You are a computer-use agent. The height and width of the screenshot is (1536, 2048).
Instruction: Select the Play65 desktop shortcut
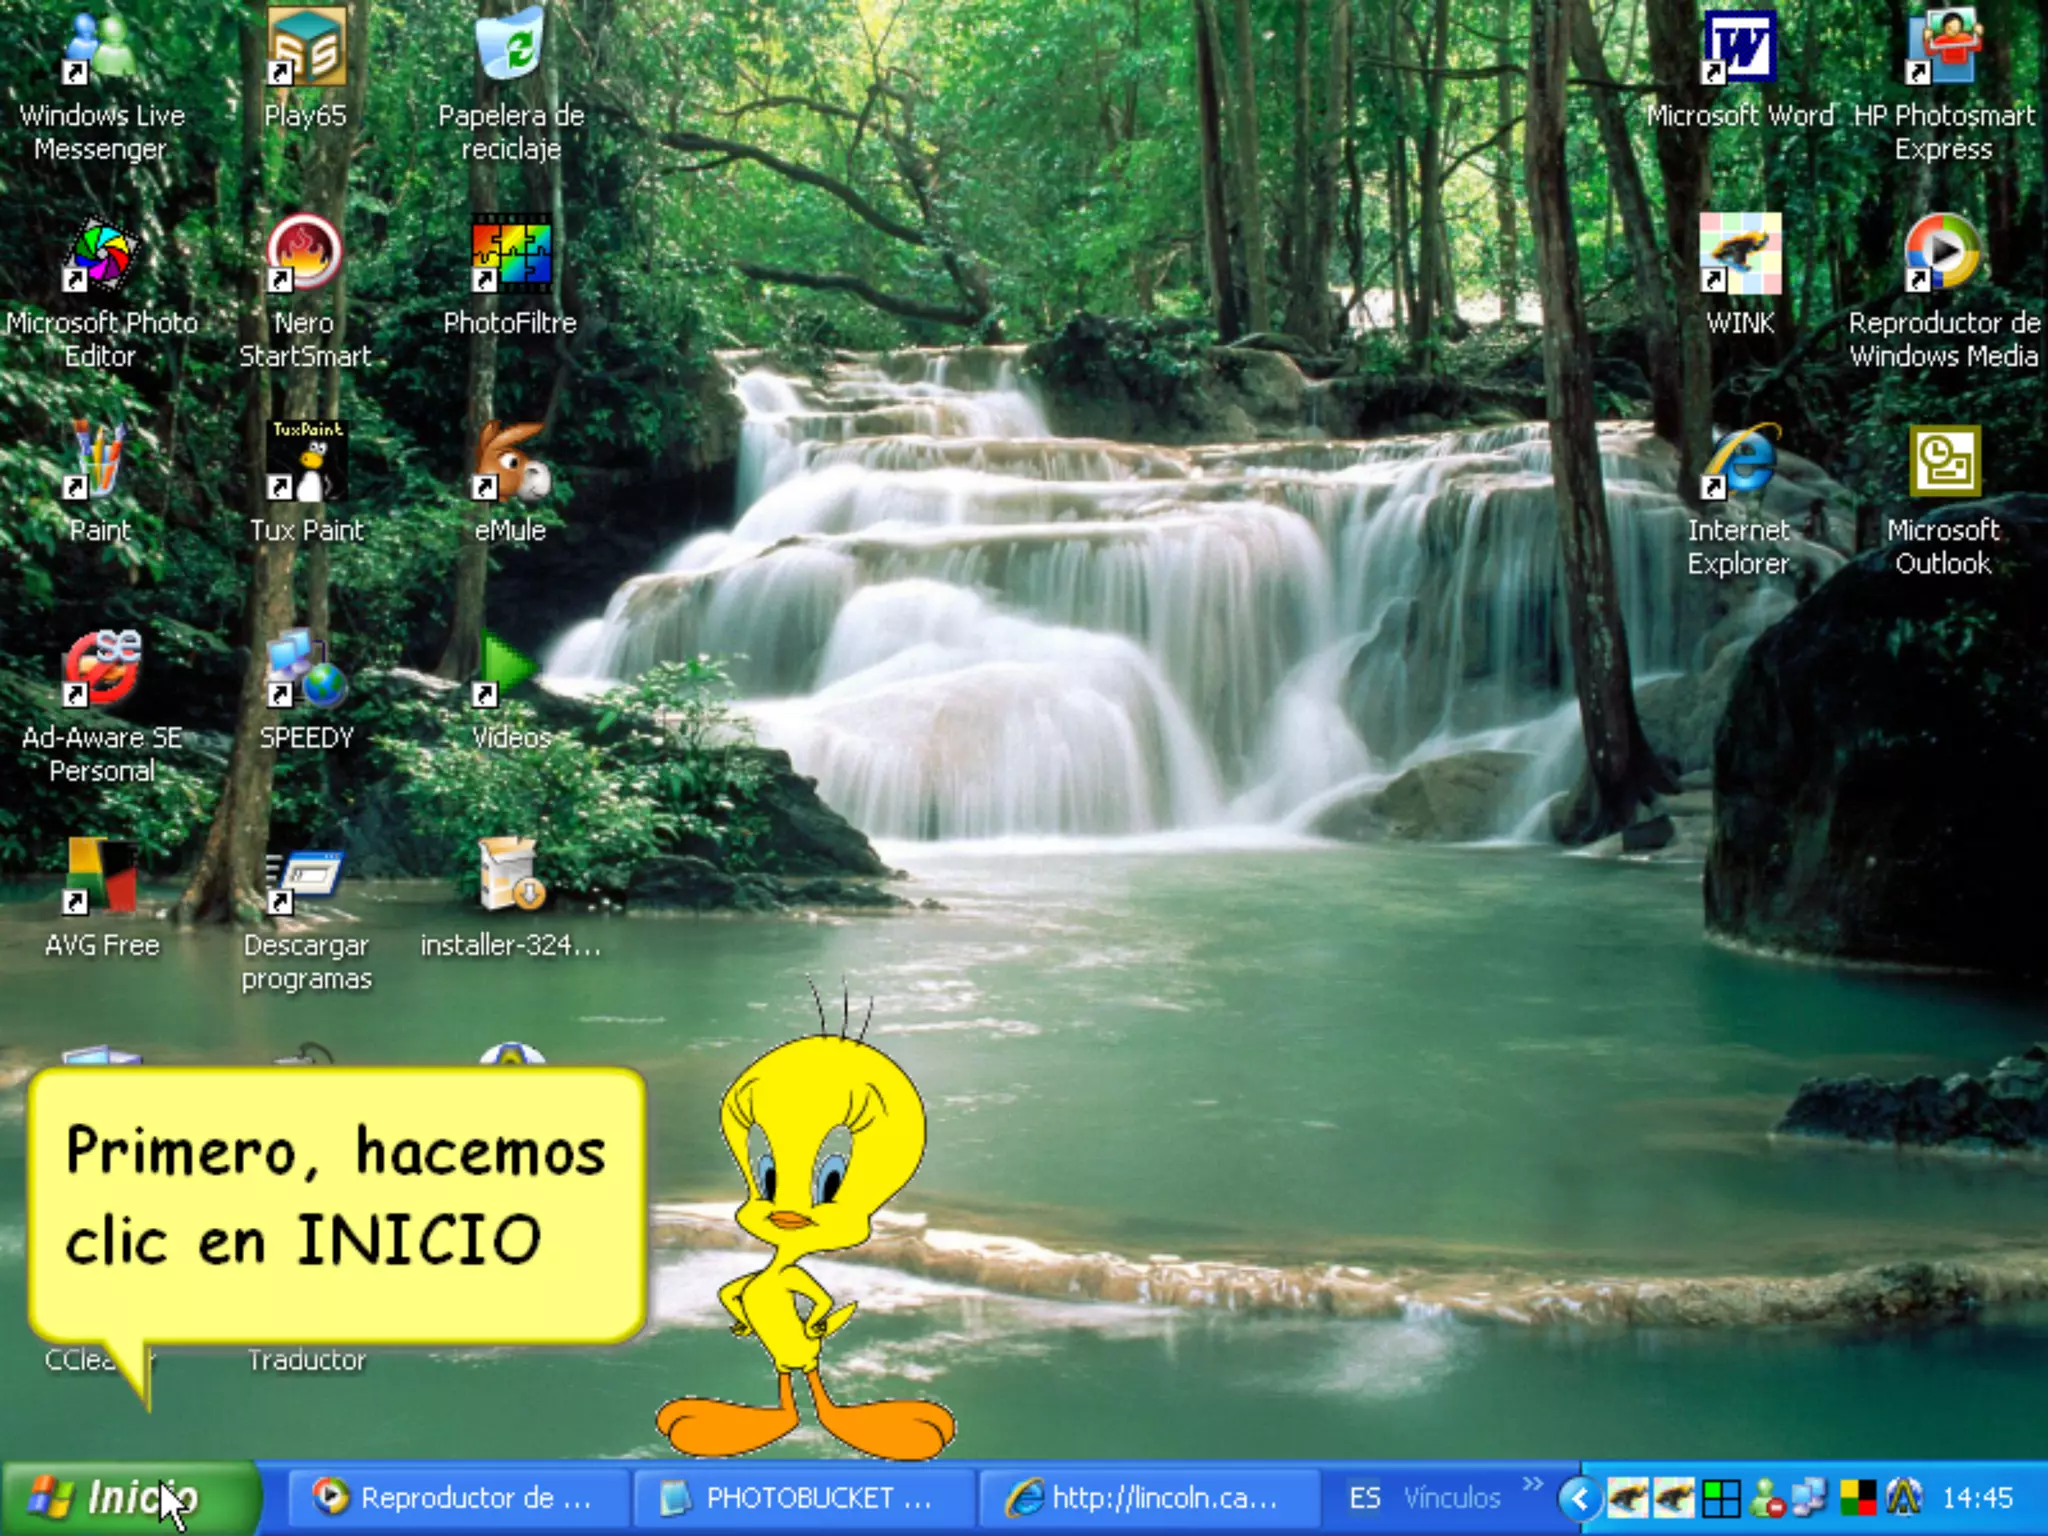tap(306, 50)
